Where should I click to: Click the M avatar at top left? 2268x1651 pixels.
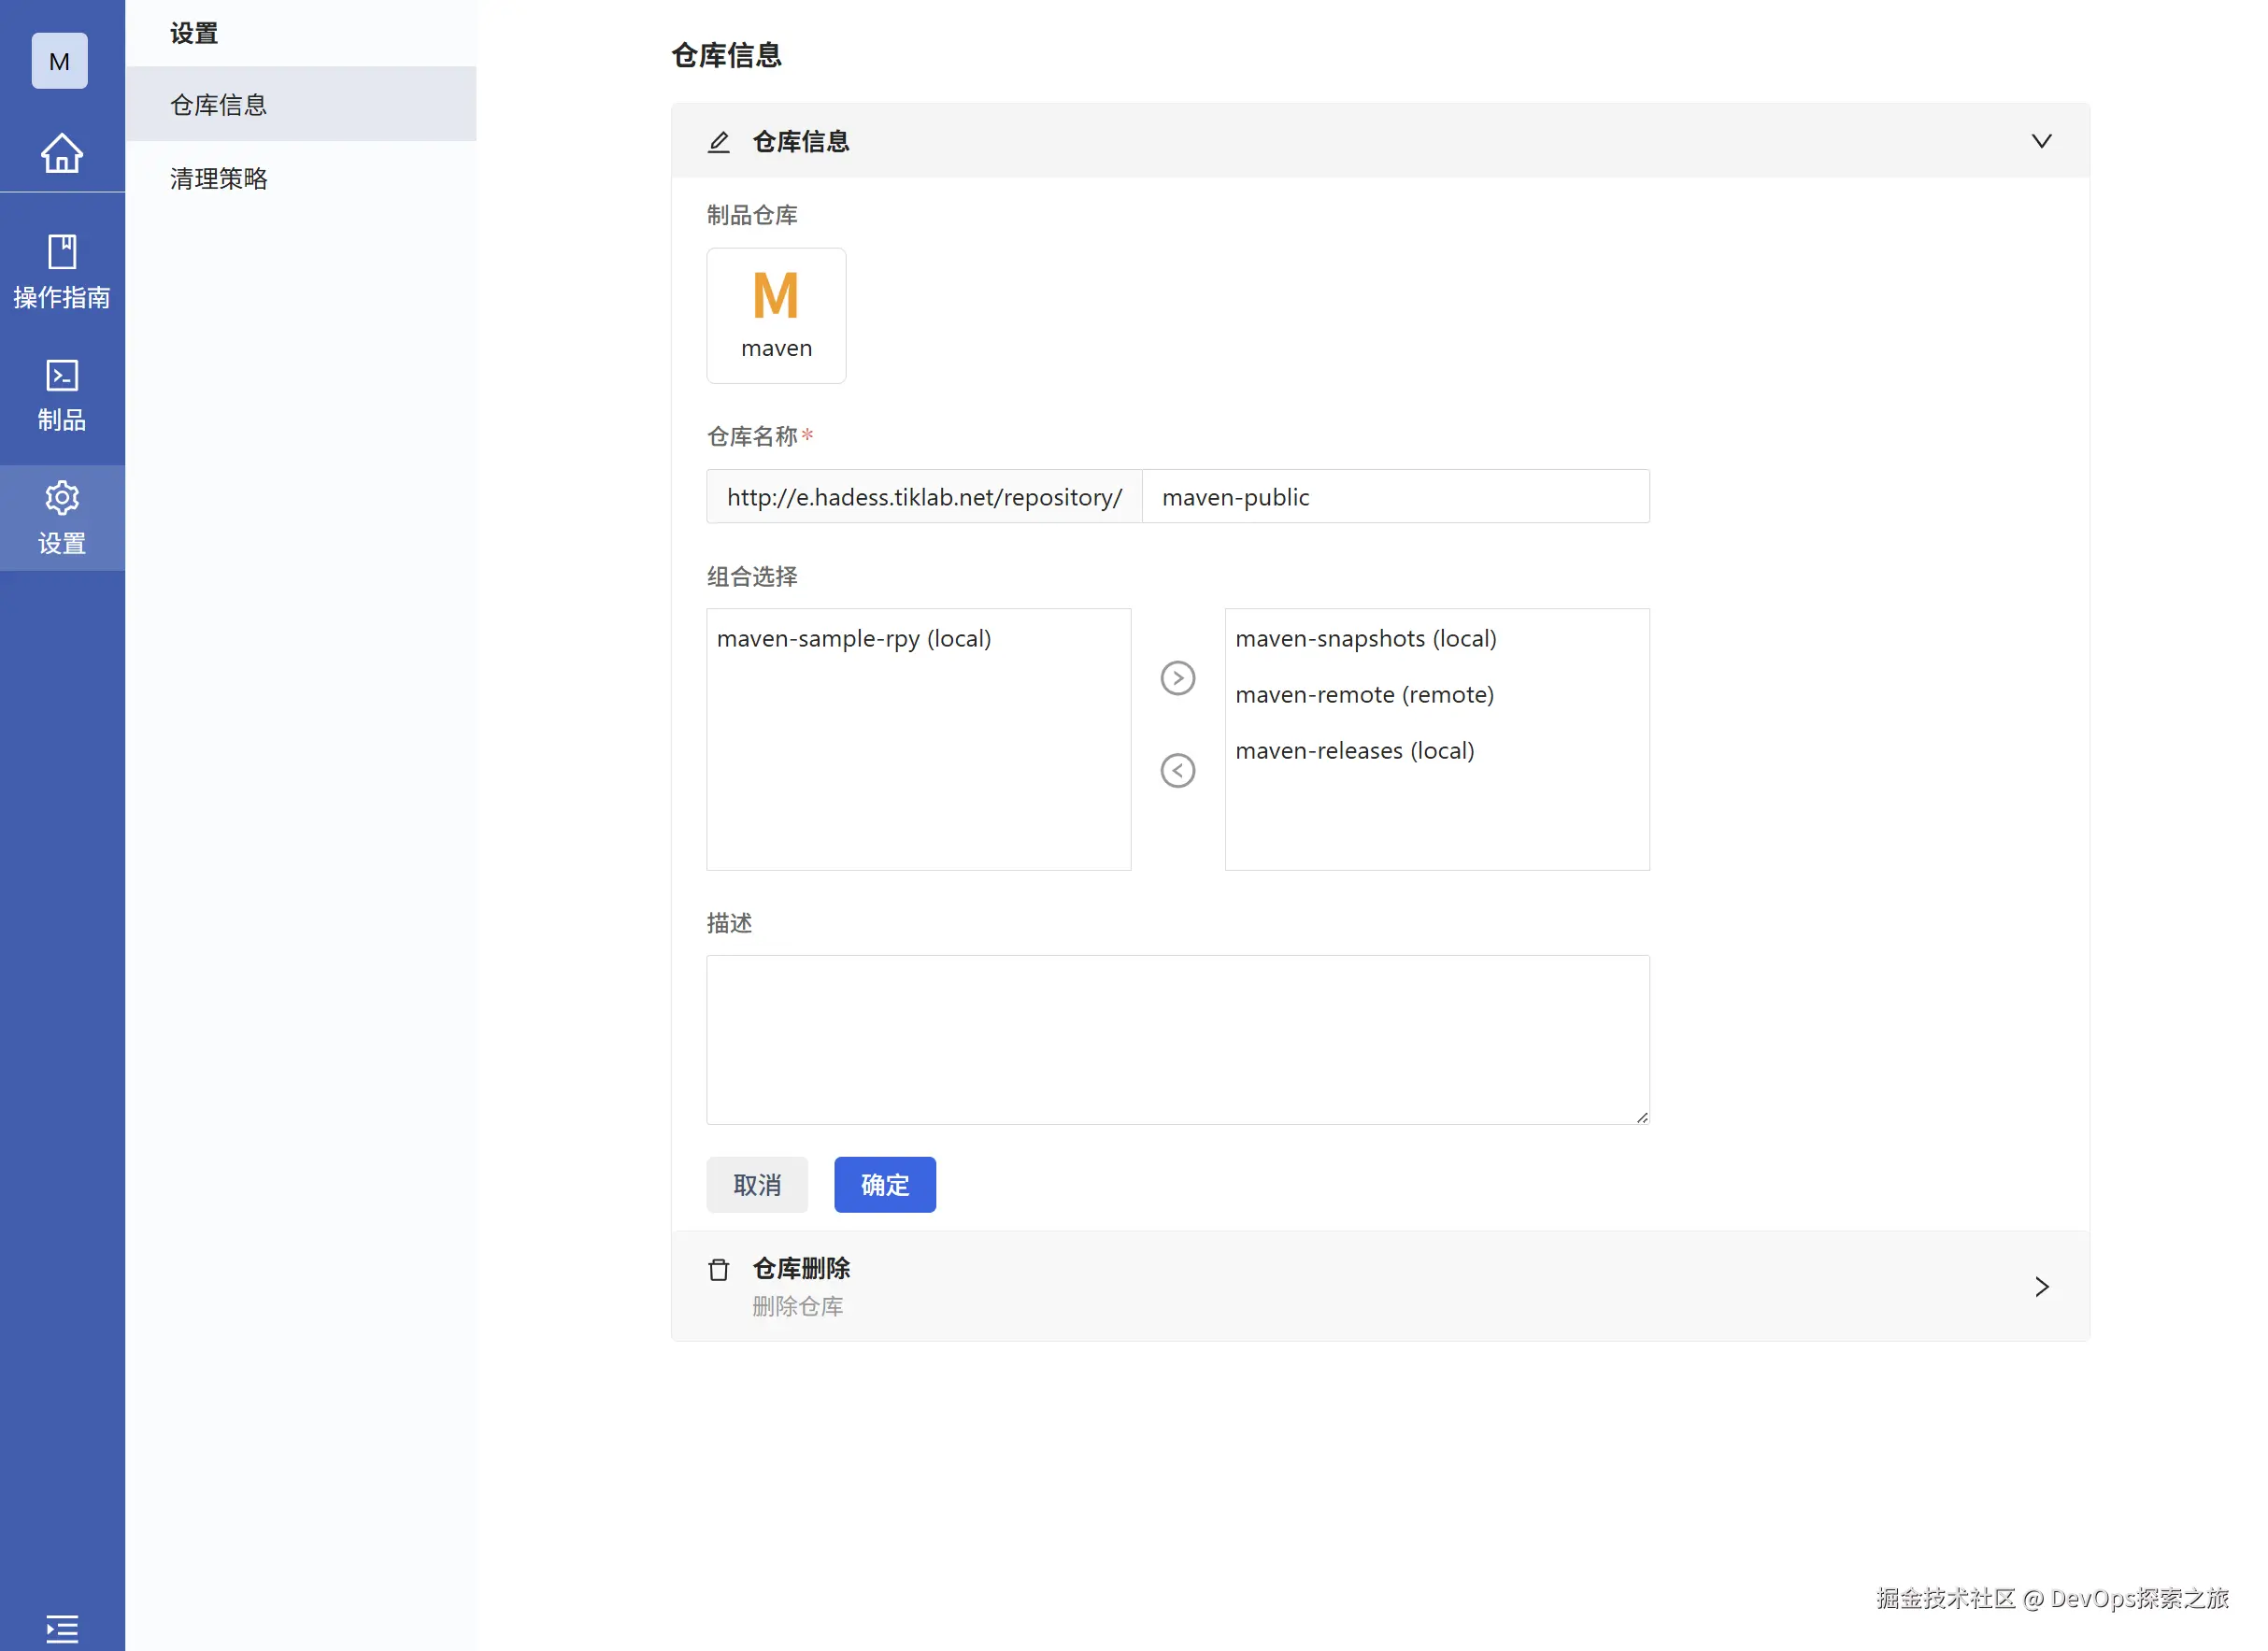[59, 61]
